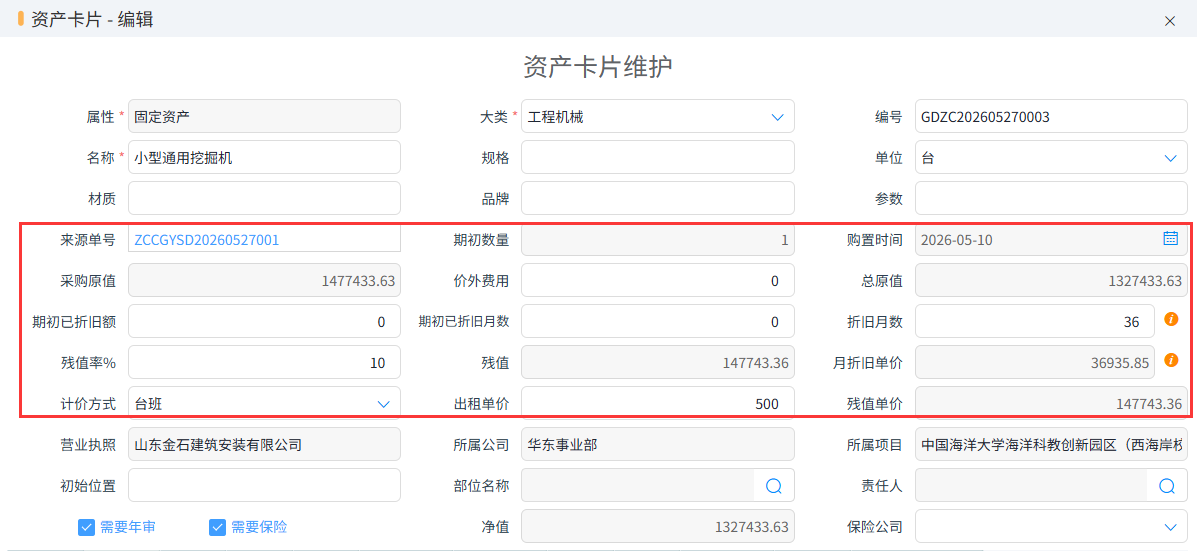Click the 期初数量 field showing 1
Viewport: 1197px width, 551px height.
[x=658, y=240]
